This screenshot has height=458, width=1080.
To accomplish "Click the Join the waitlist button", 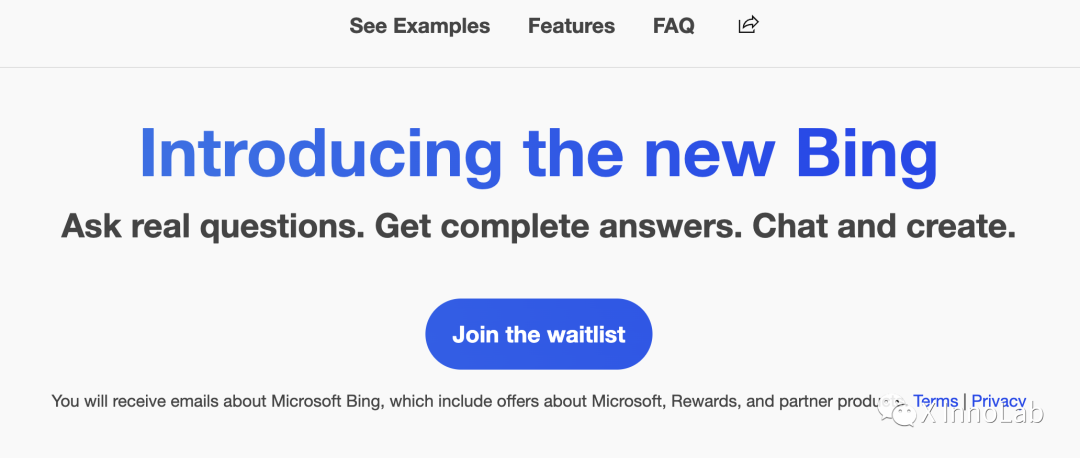I will [x=539, y=334].
